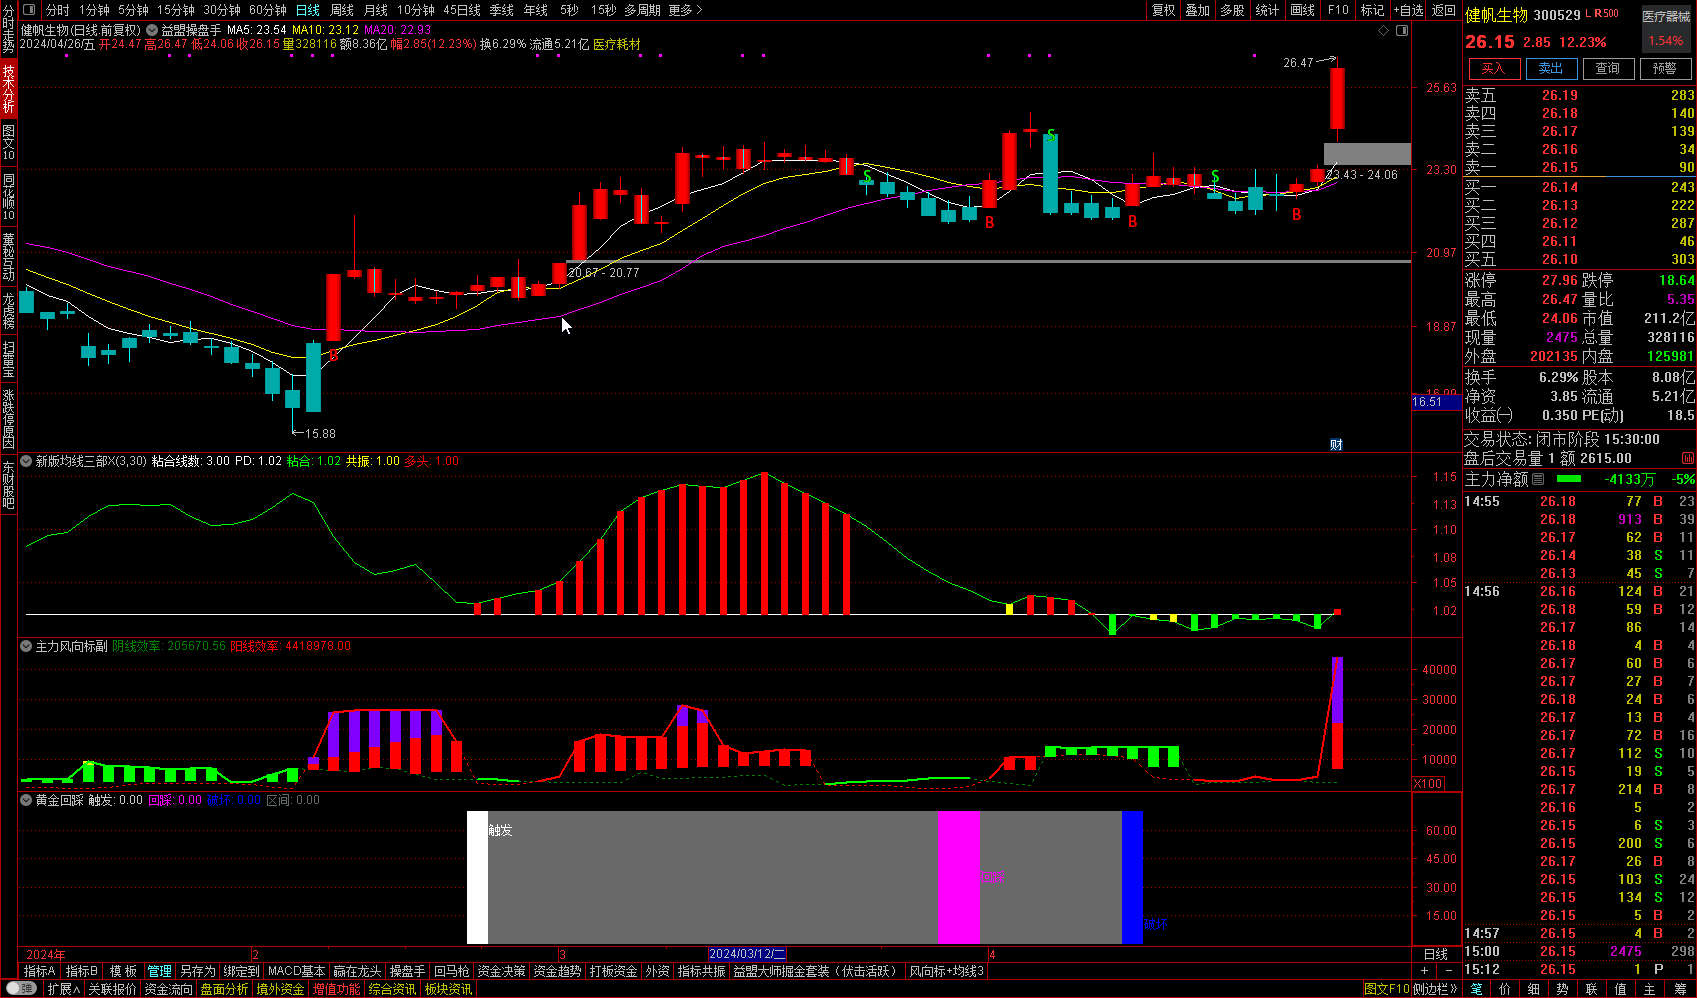
Task: Click the 势 tab at bottom right
Action: (1563, 989)
